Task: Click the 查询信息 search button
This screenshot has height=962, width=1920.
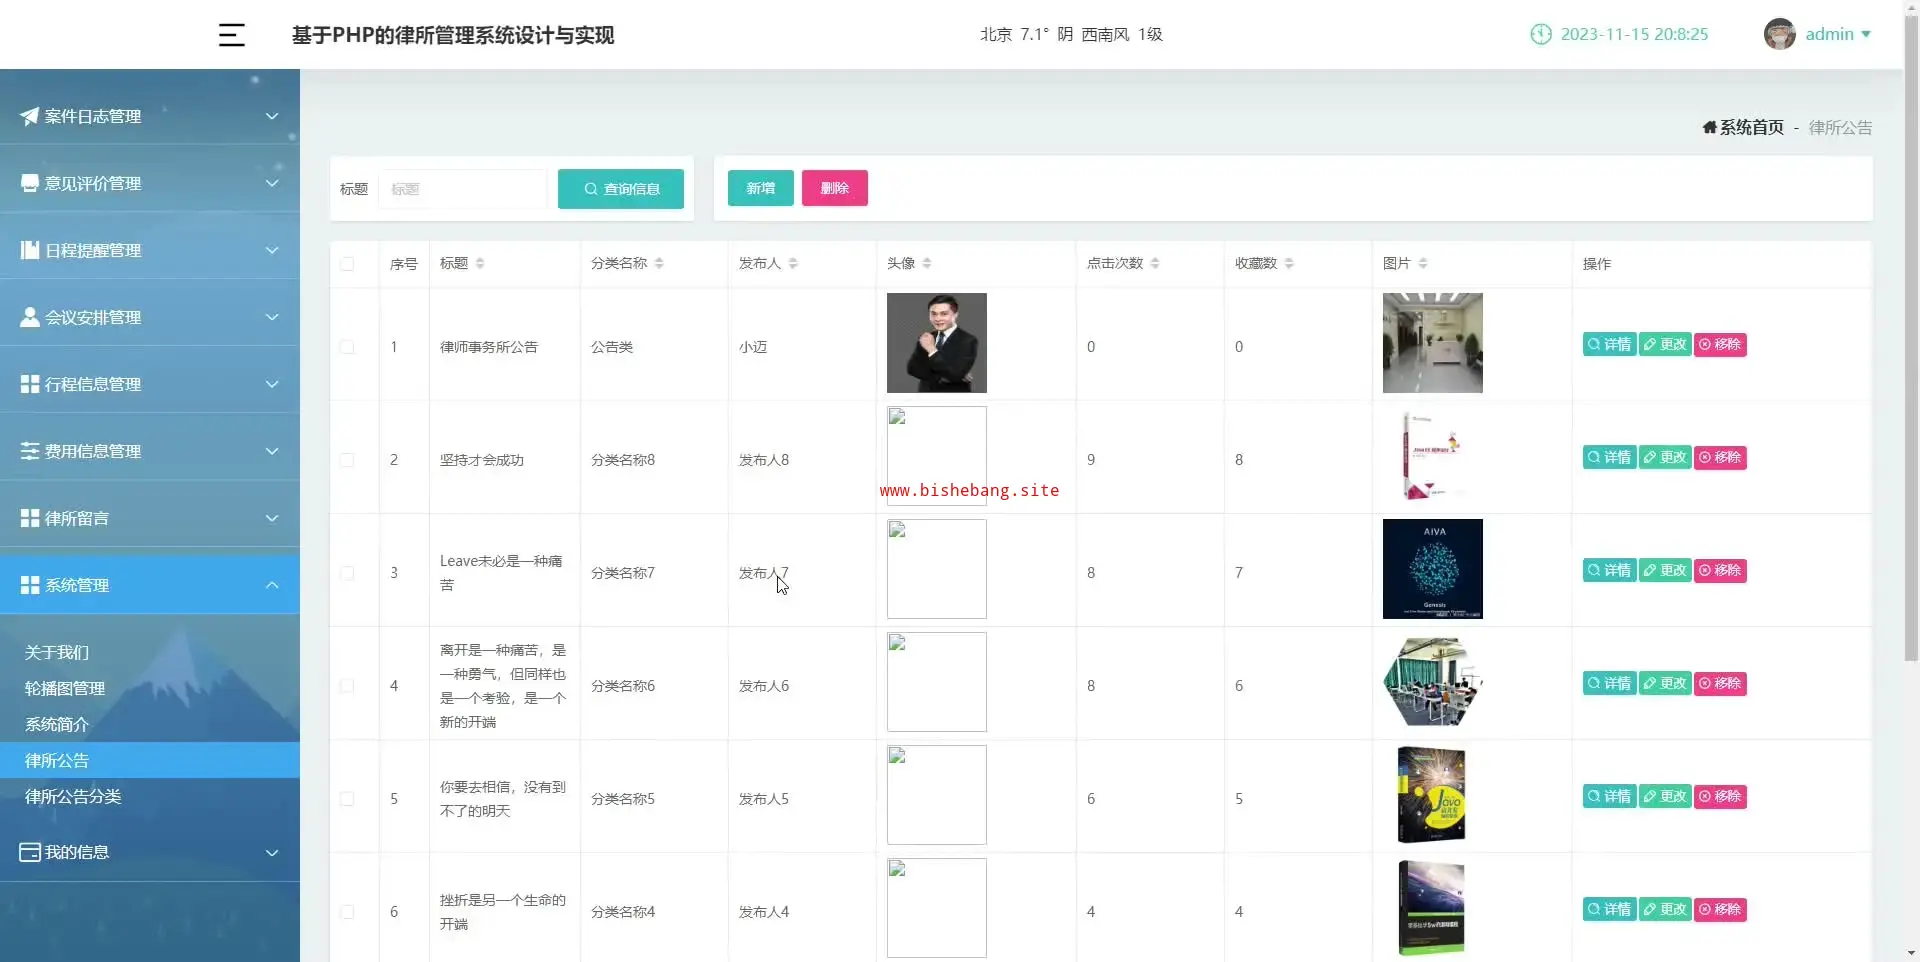Action: click(x=621, y=189)
